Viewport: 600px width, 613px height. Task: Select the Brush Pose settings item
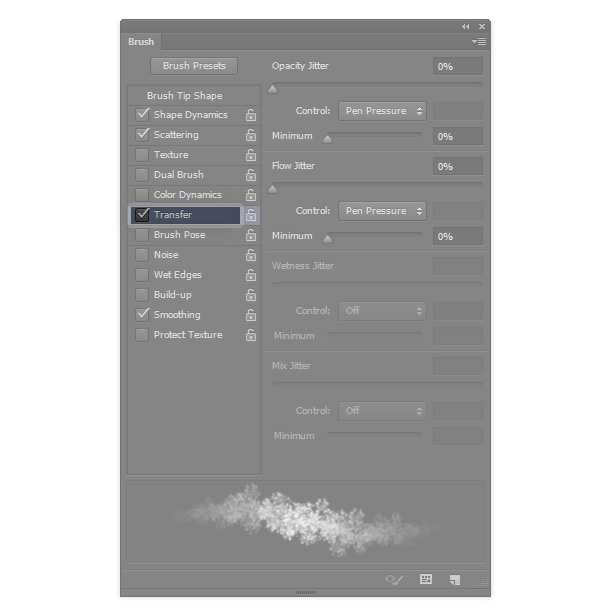pyautogui.click(x=179, y=235)
